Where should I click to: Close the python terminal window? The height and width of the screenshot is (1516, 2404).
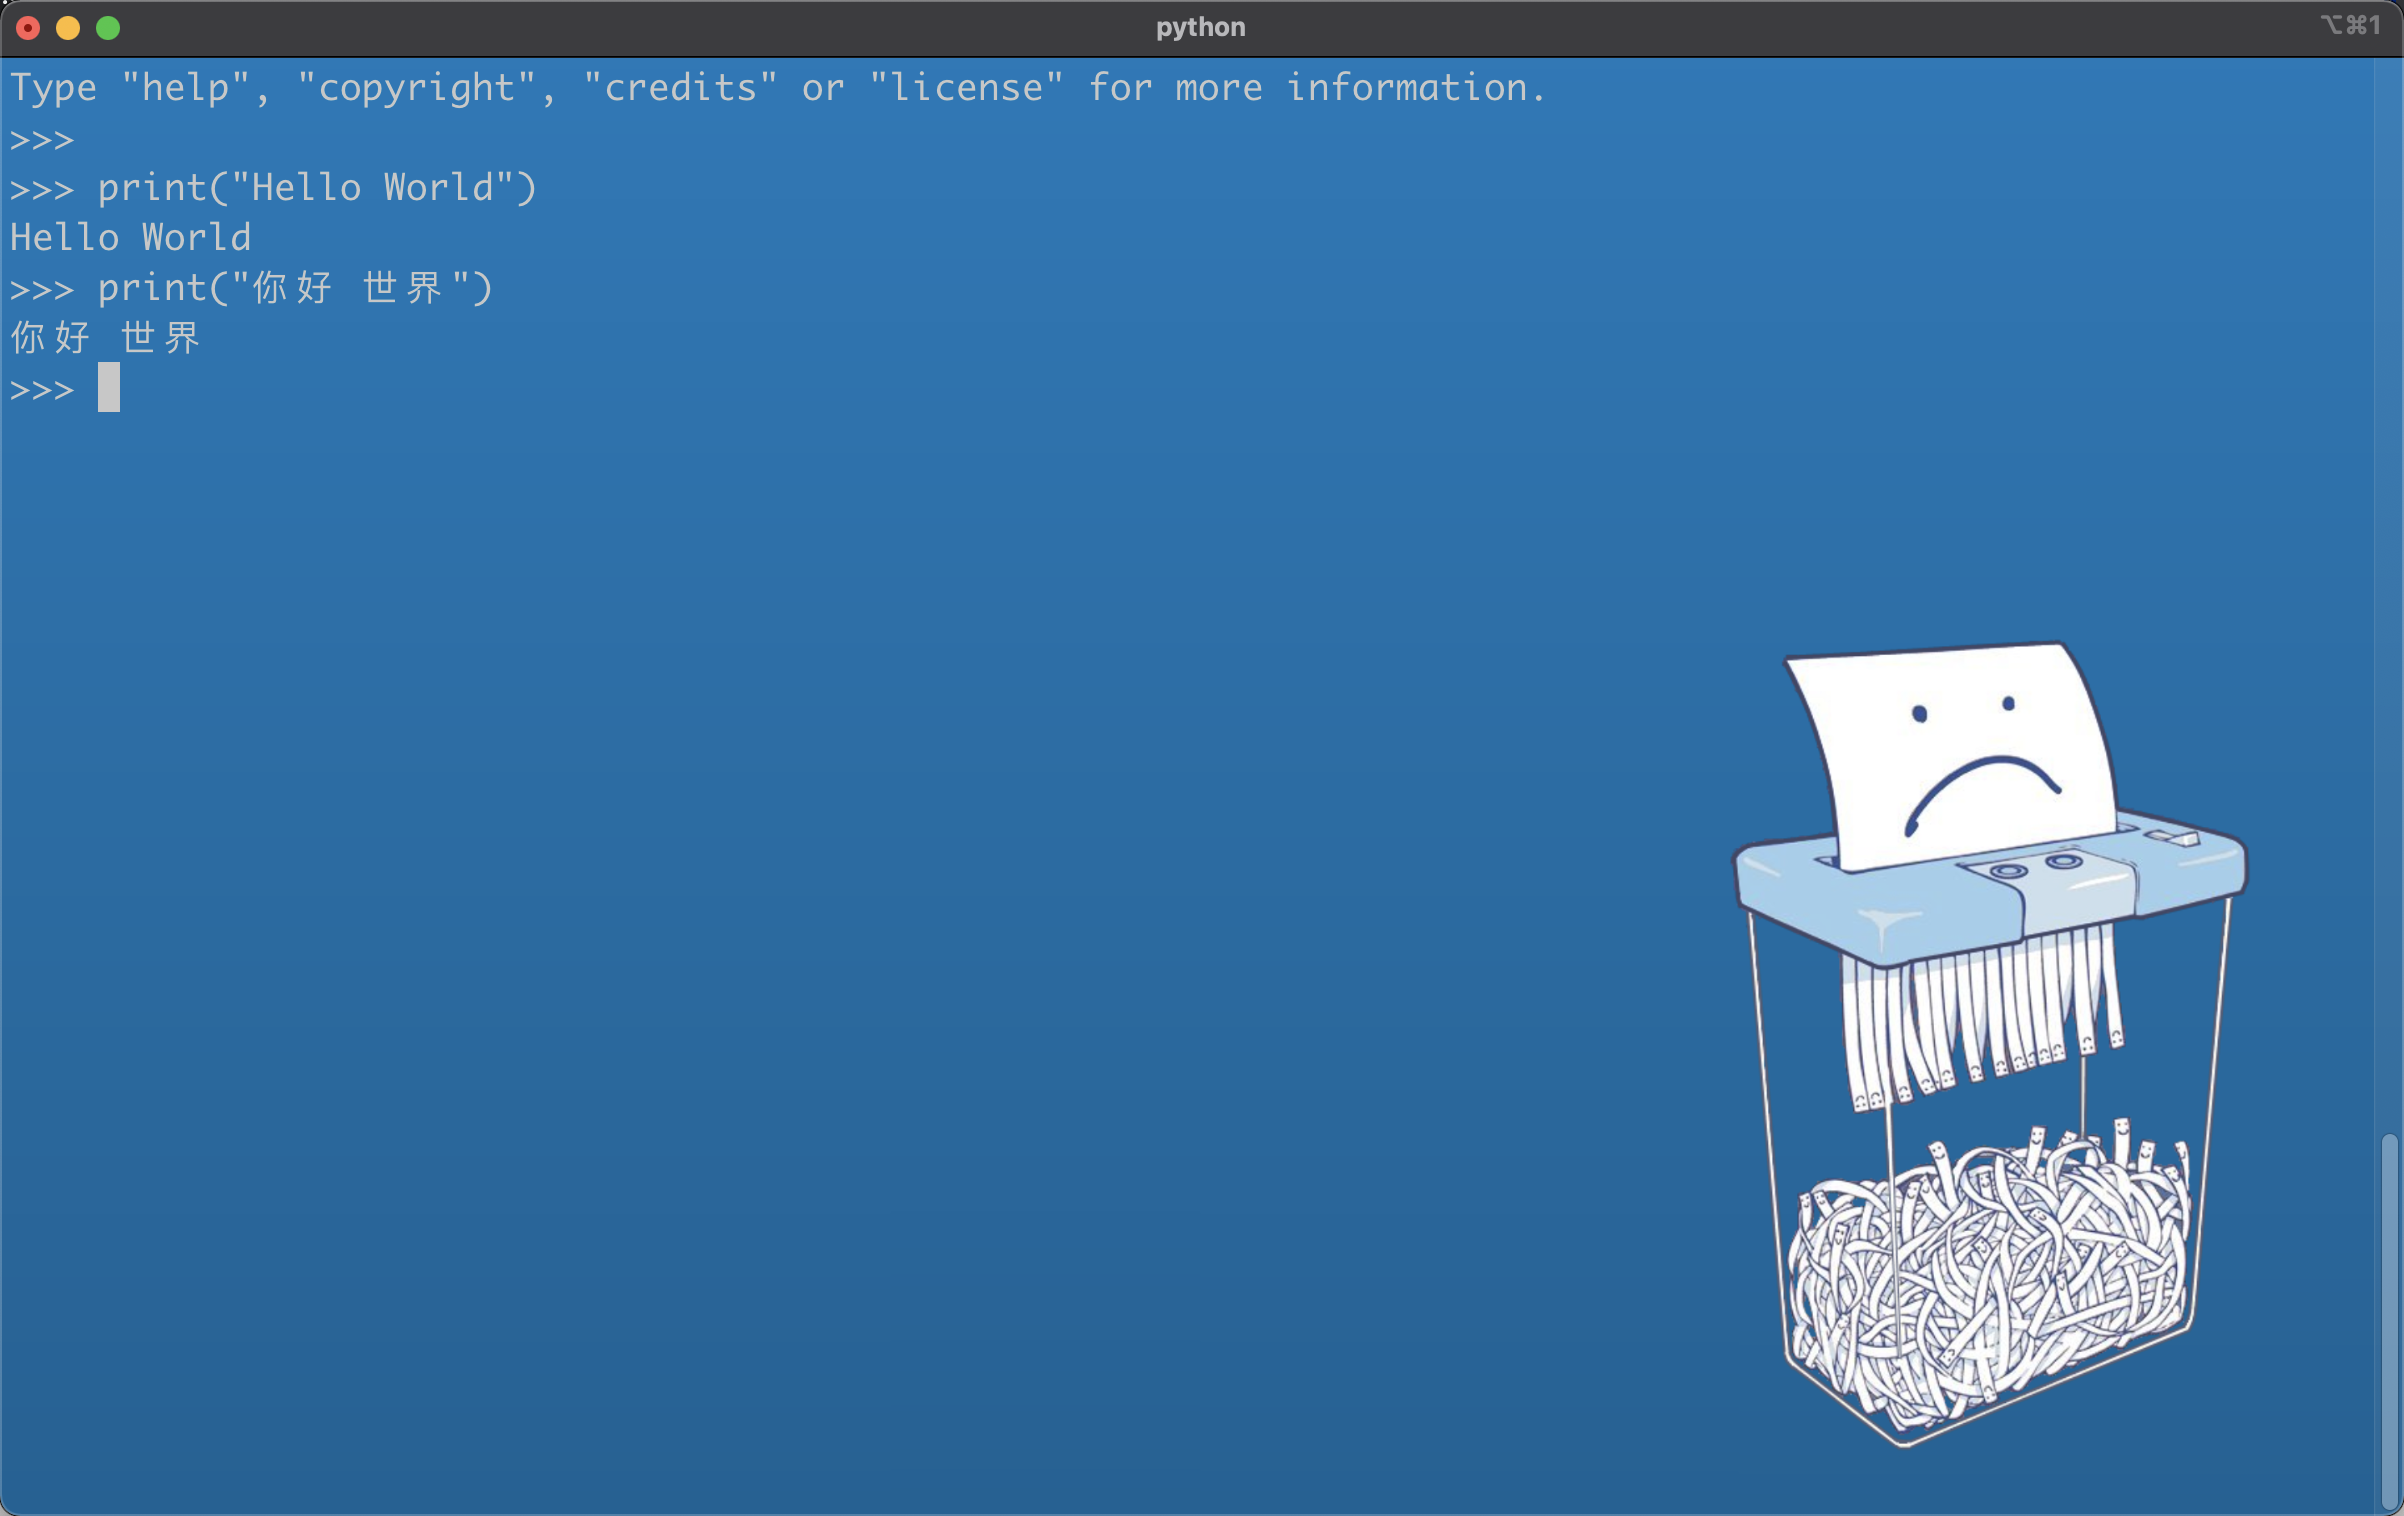(x=28, y=28)
